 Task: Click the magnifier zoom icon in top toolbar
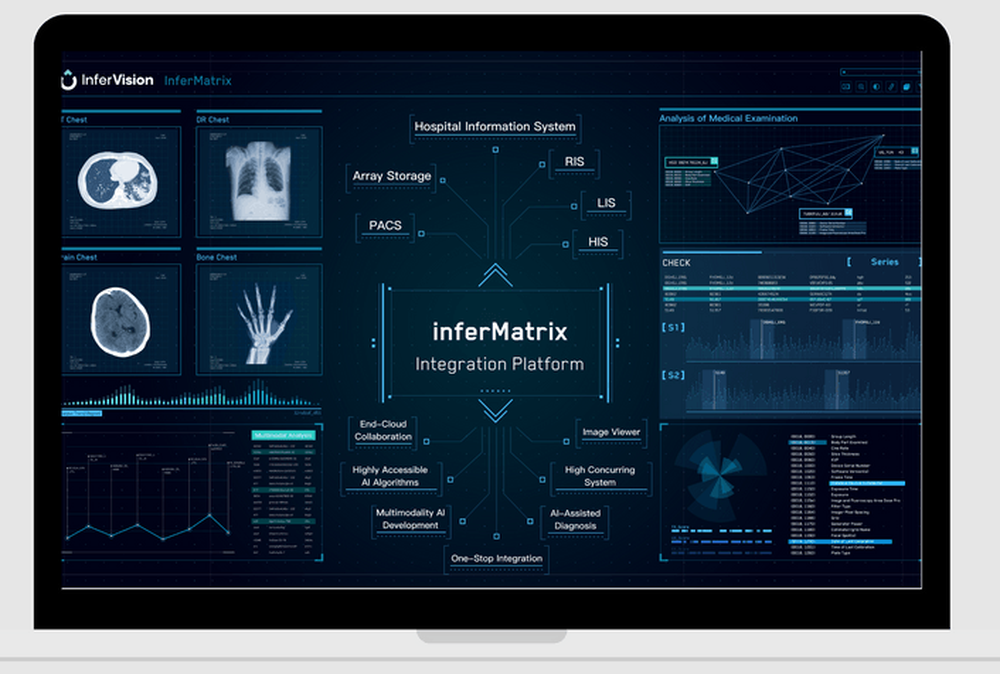tap(861, 87)
